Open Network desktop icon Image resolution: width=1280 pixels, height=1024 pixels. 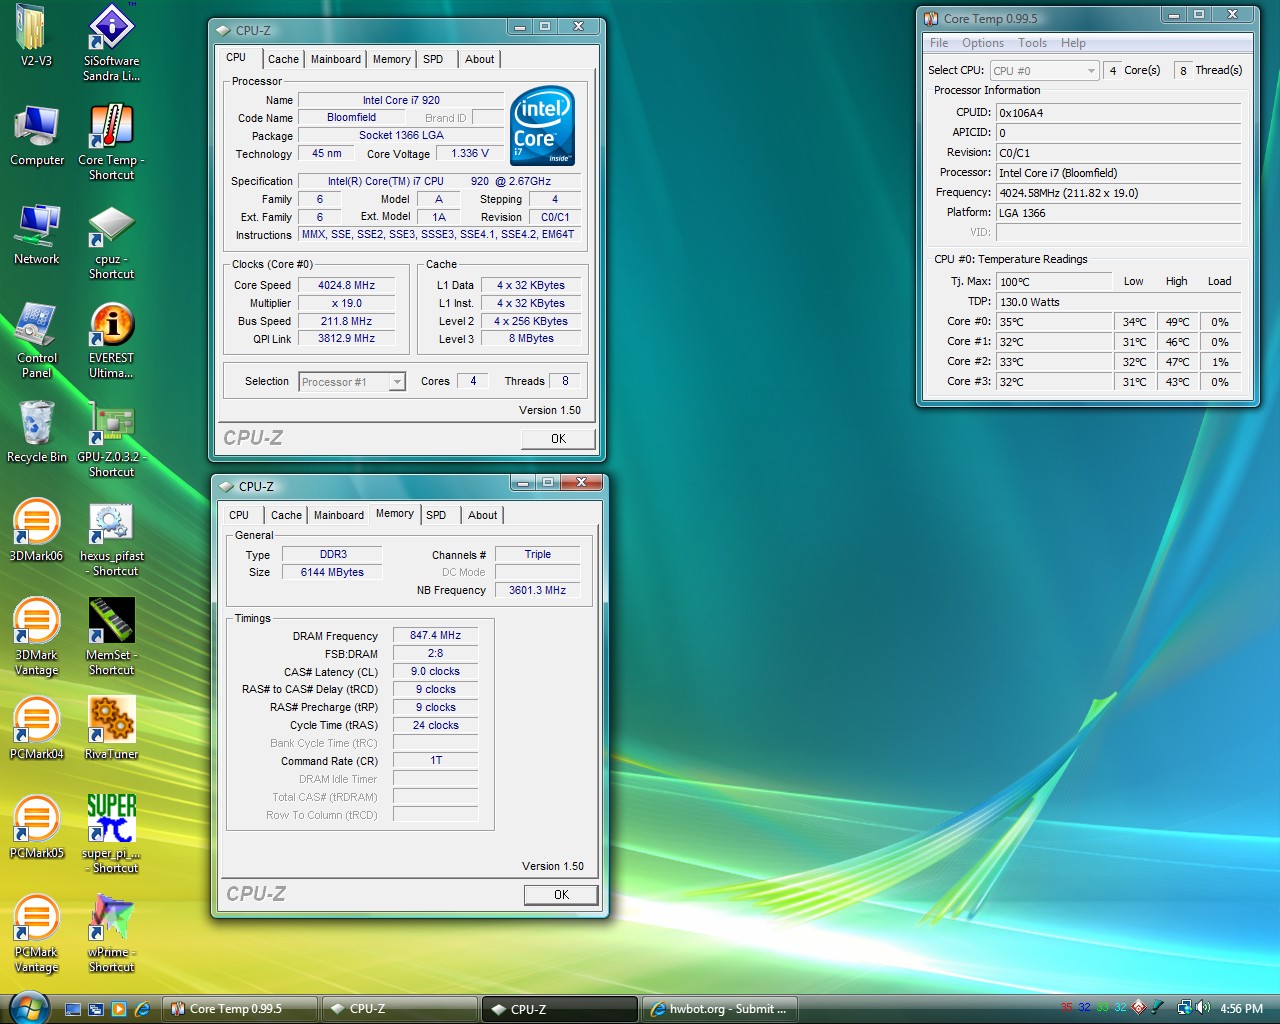tap(37, 234)
